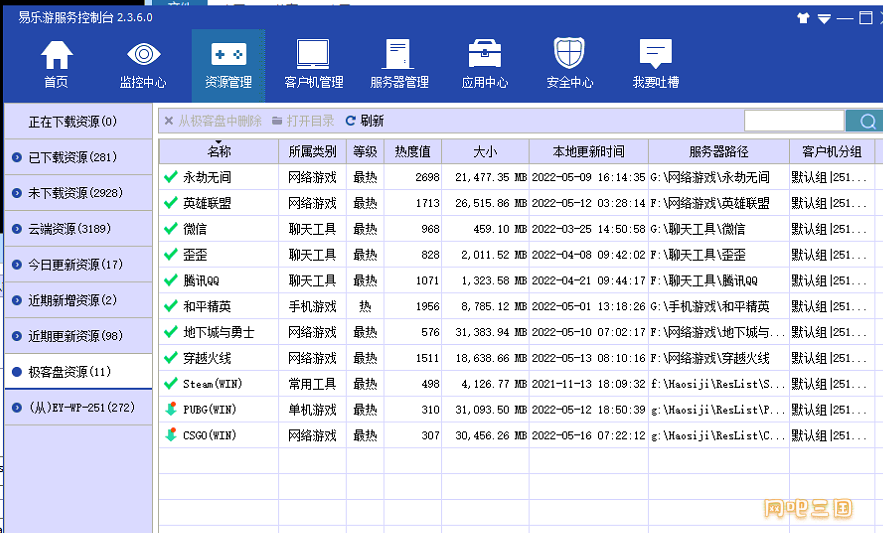Select 云端资源(3189) in sidebar
Viewport: 883px width, 533px height.
[x=78, y=229]
